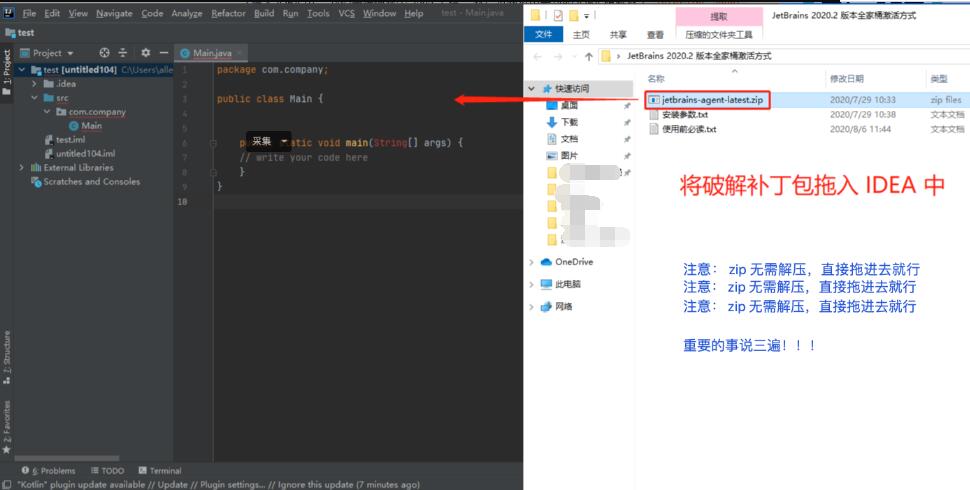Click the collapse all icon in Project panel
This screenshot has height=490, width=970.
pos(122,53)
